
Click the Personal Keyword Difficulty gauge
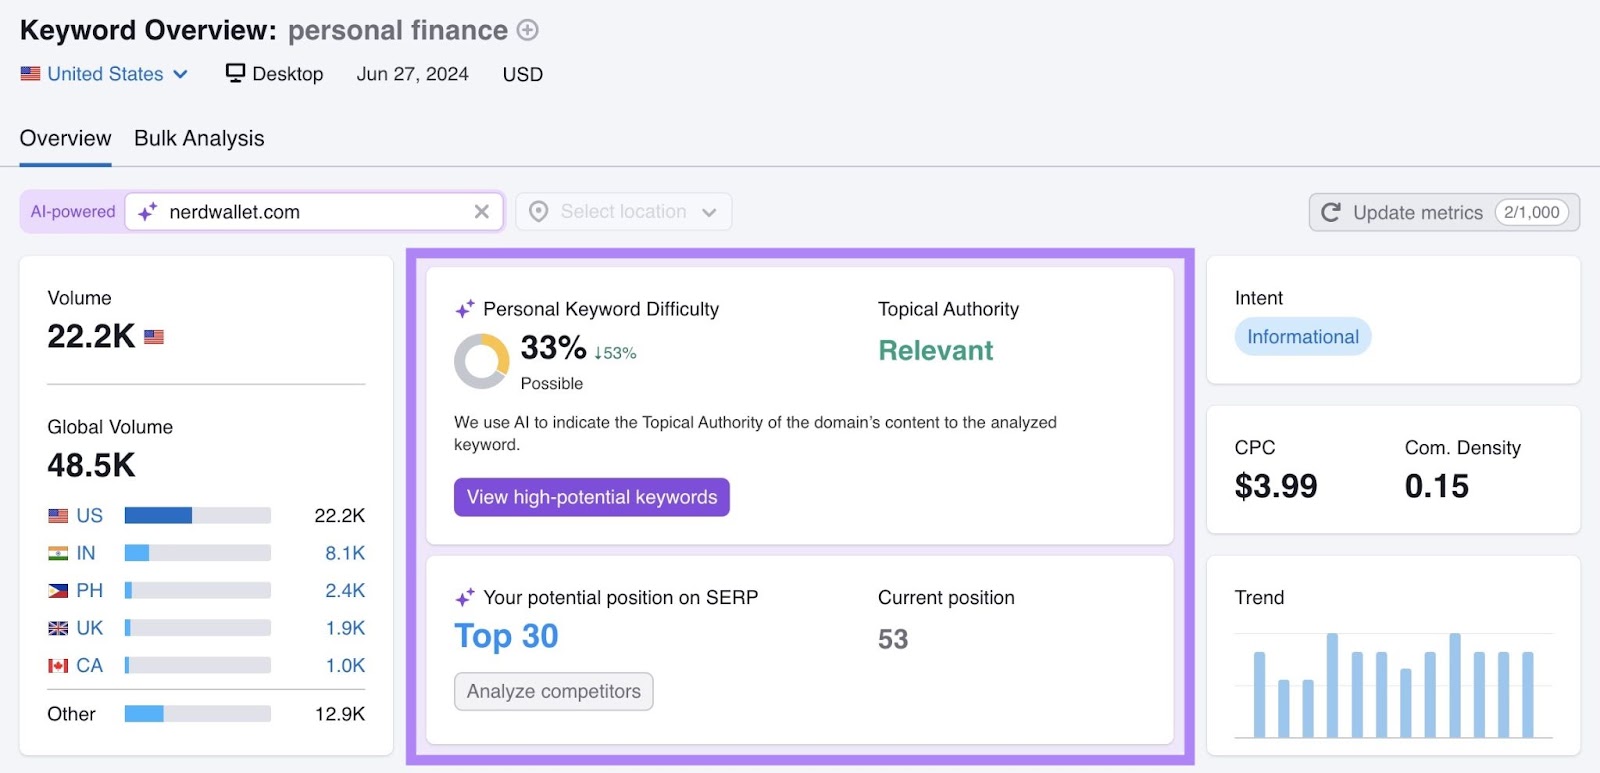tap(482, 360)
